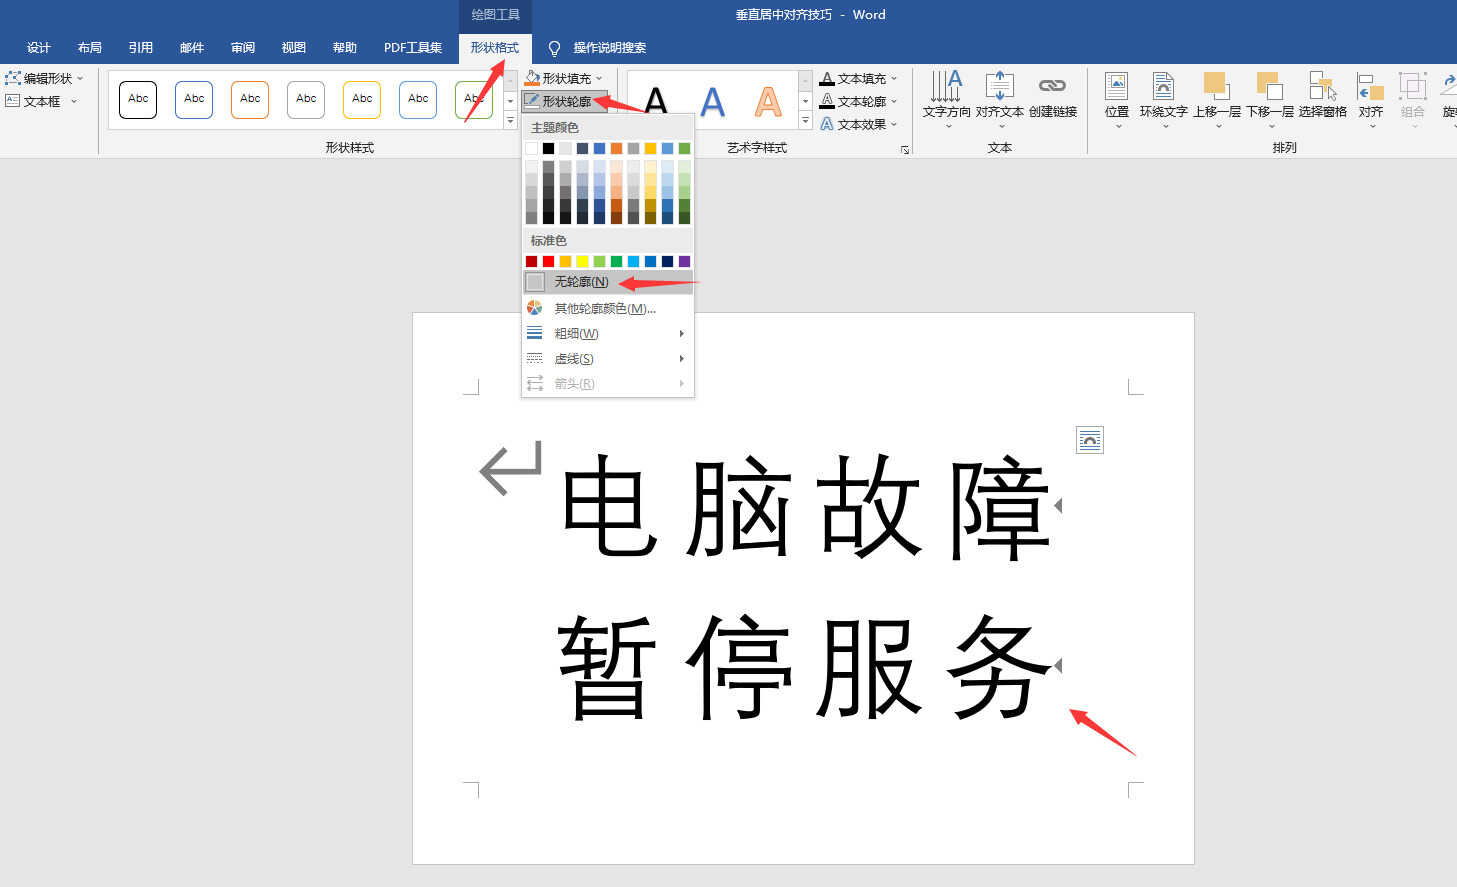Choose the blue WordArt letter A
Image resolution: width=1457 pixels, height=887 pixels.
tap(712, 101)
